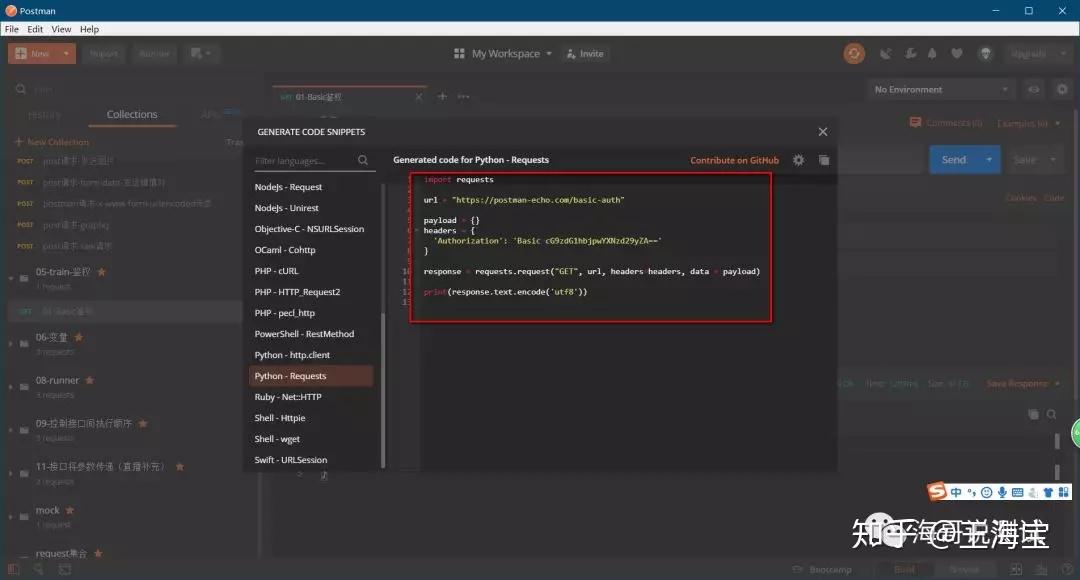Copy generated code to clipboard
The height and width of the screenshot is (580, 1080).
[824, 160]
